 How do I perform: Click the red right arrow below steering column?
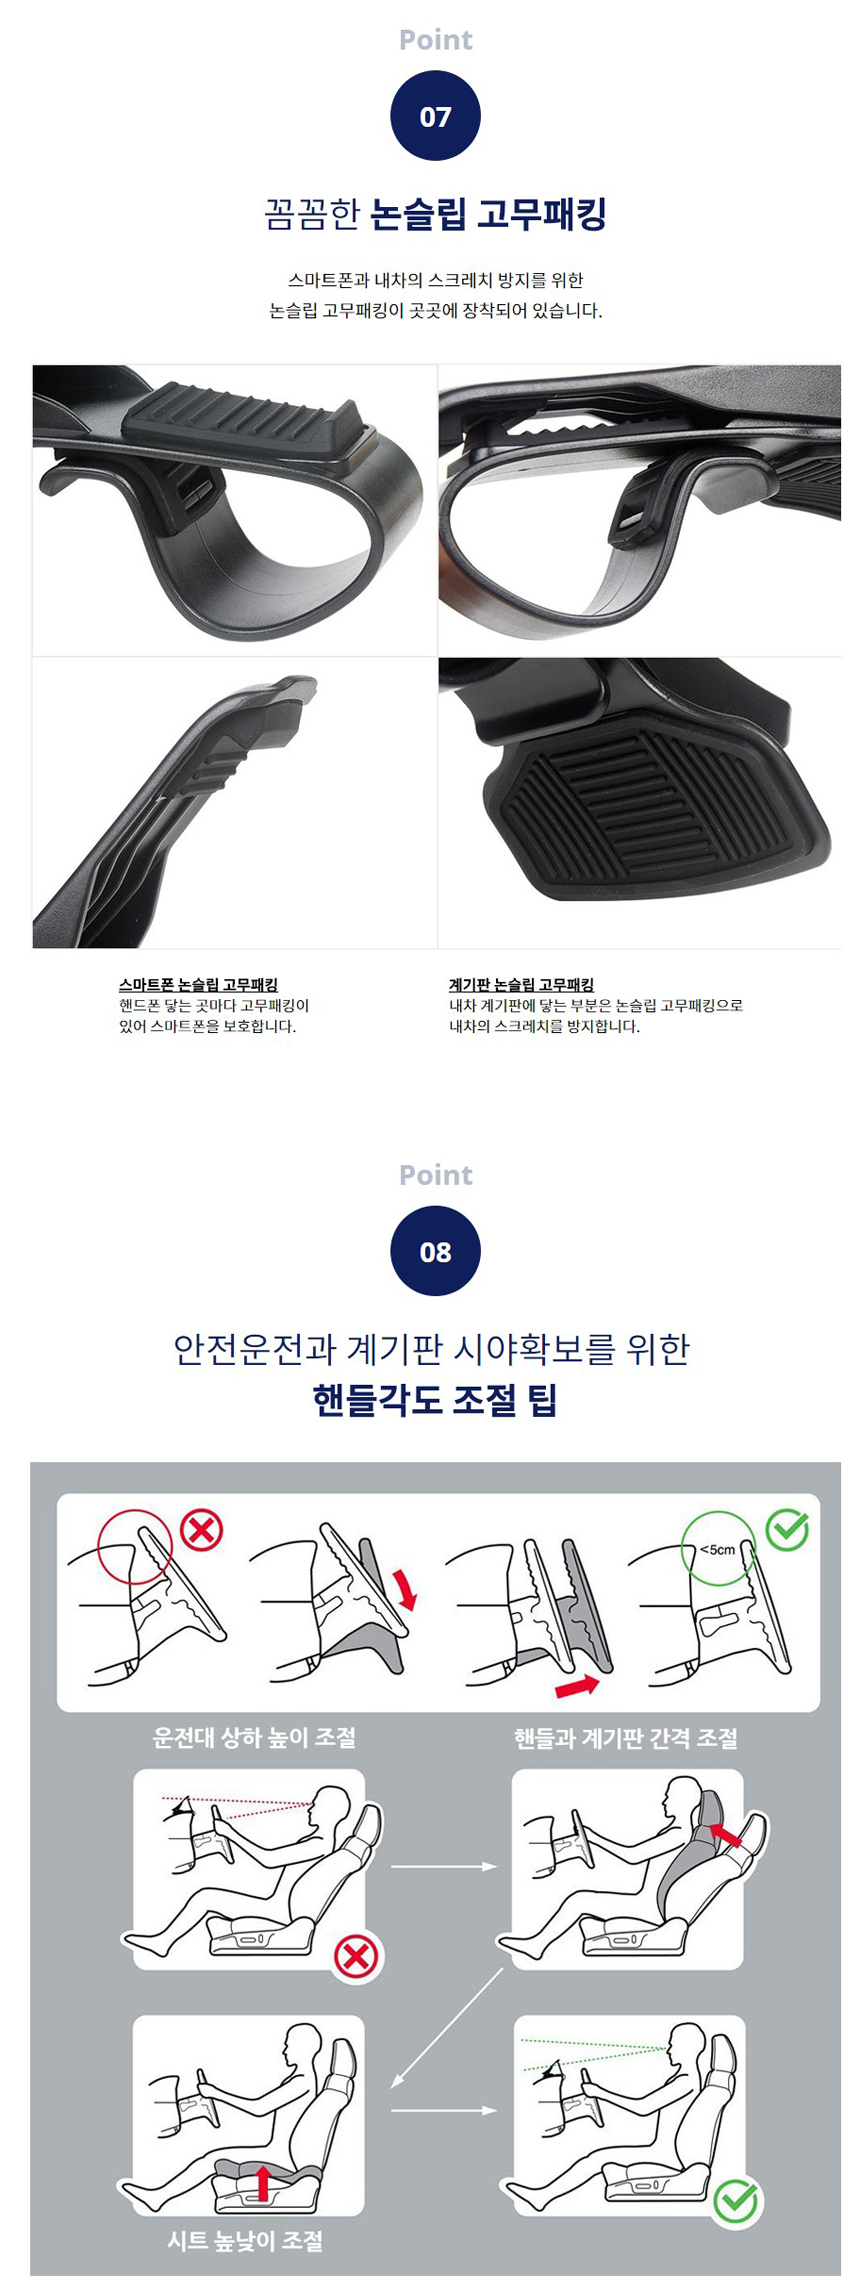(577, 1686)
